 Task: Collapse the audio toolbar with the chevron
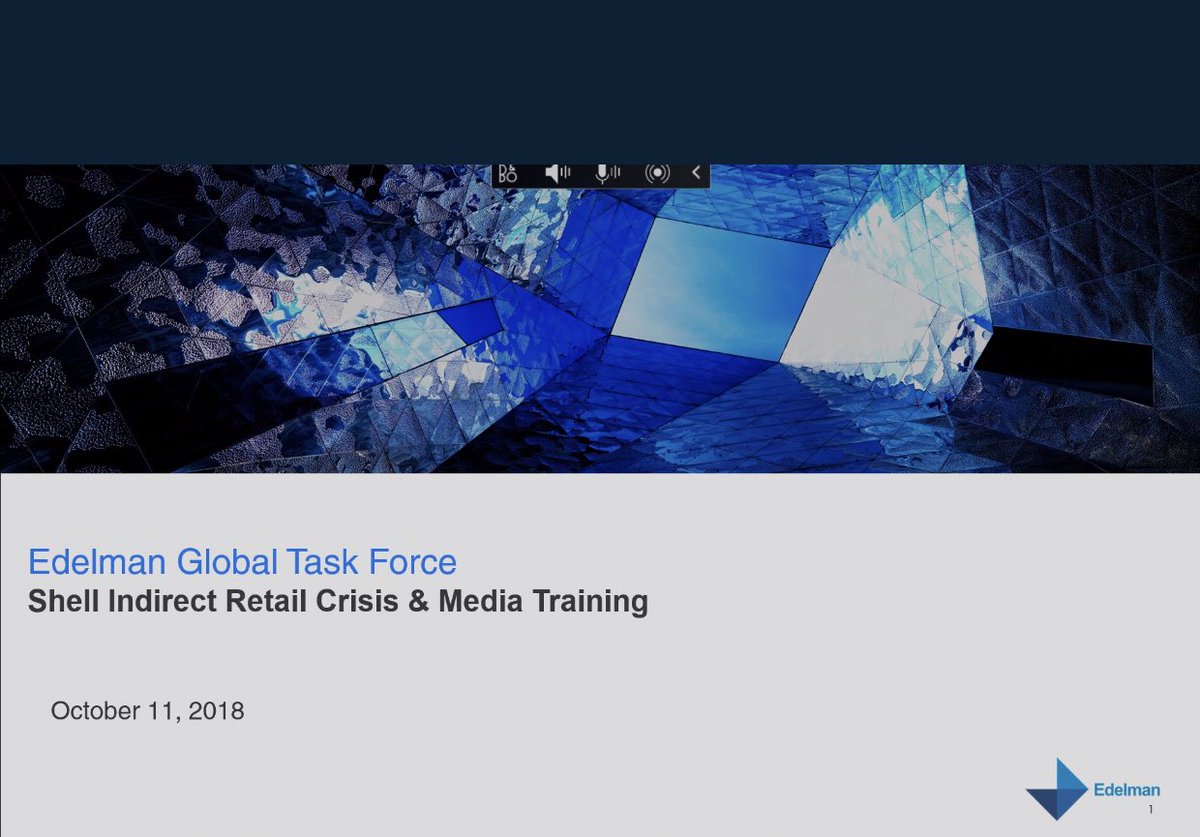[696, 173]
